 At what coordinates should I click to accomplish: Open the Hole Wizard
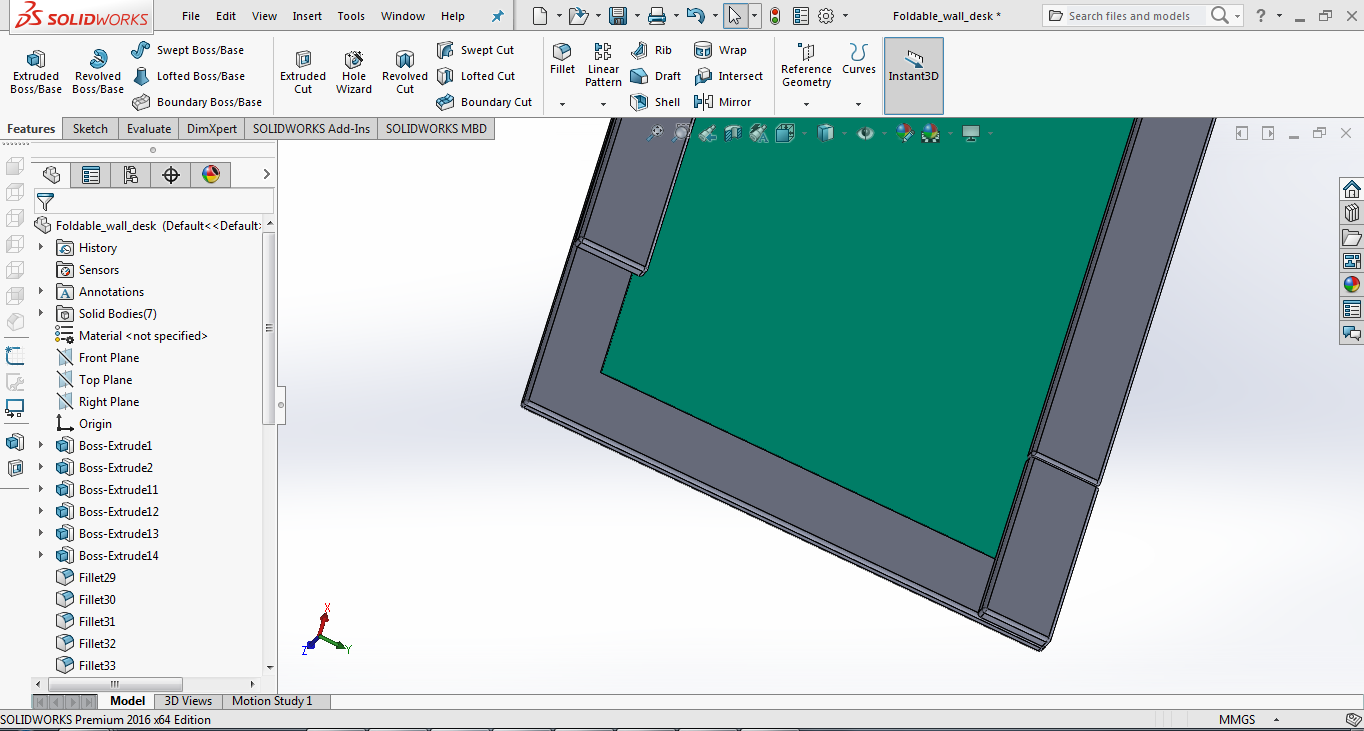point(354,72)
